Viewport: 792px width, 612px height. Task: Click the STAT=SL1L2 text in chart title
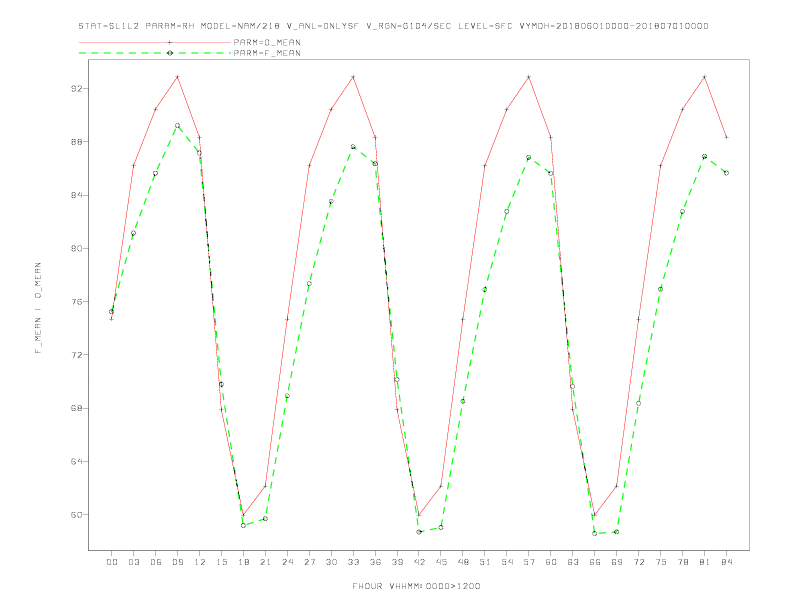[x=109, y=26]
